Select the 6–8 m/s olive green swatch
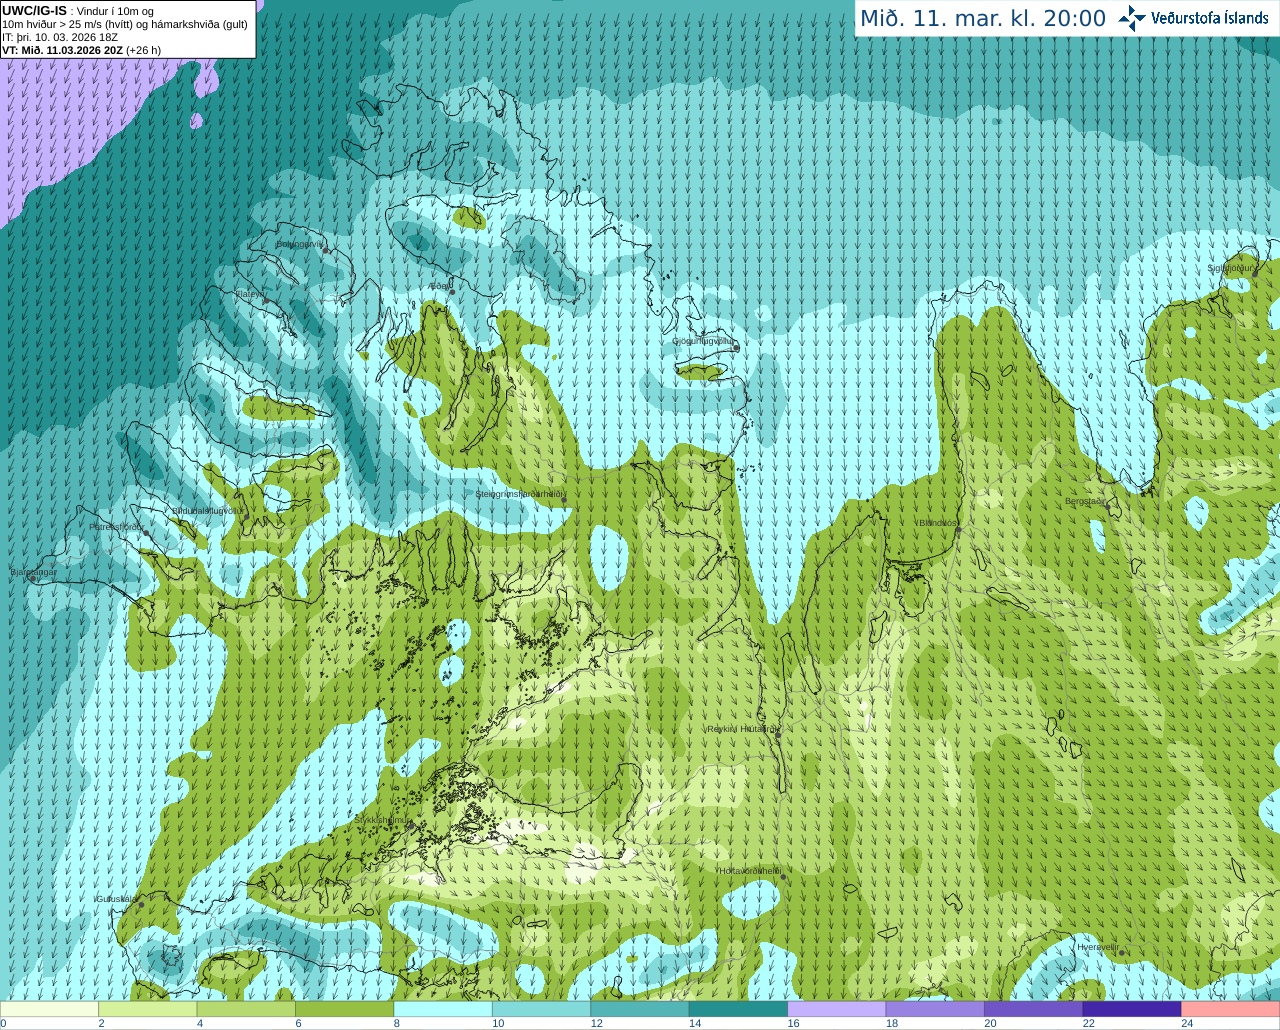The width and height of the screenshot is (1280, 1030). tap(345, 1009)
